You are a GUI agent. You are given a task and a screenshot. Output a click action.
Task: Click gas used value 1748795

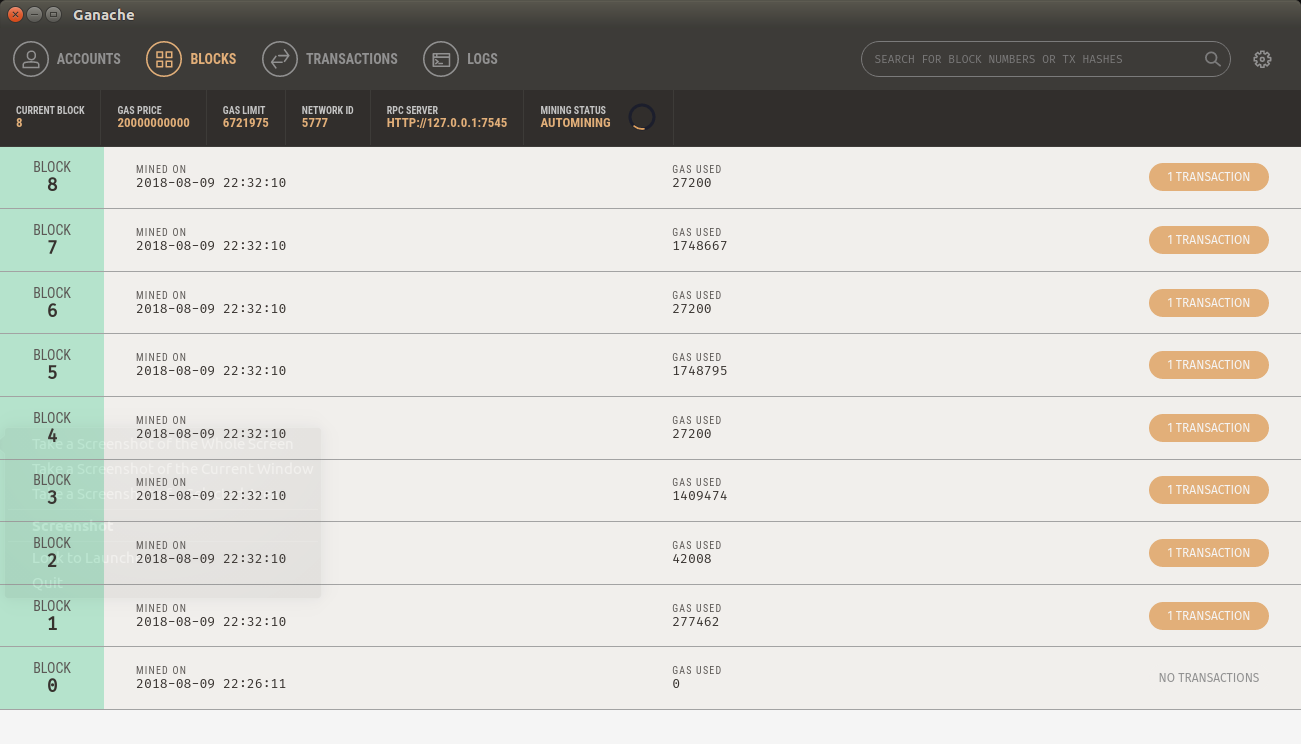700,371
